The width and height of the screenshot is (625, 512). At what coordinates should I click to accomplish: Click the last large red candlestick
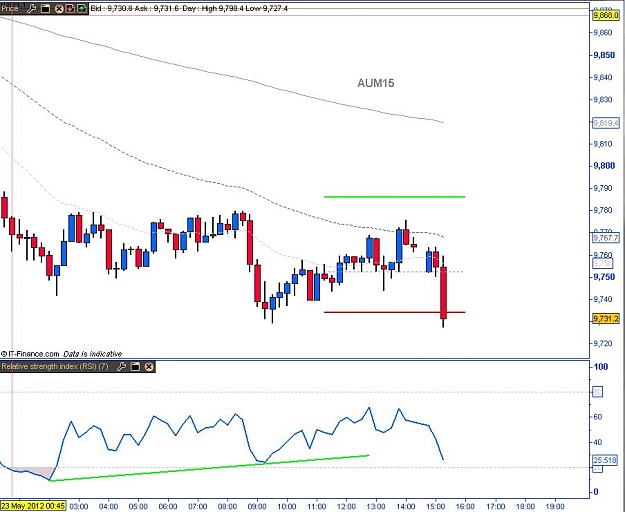pos(443,293)
